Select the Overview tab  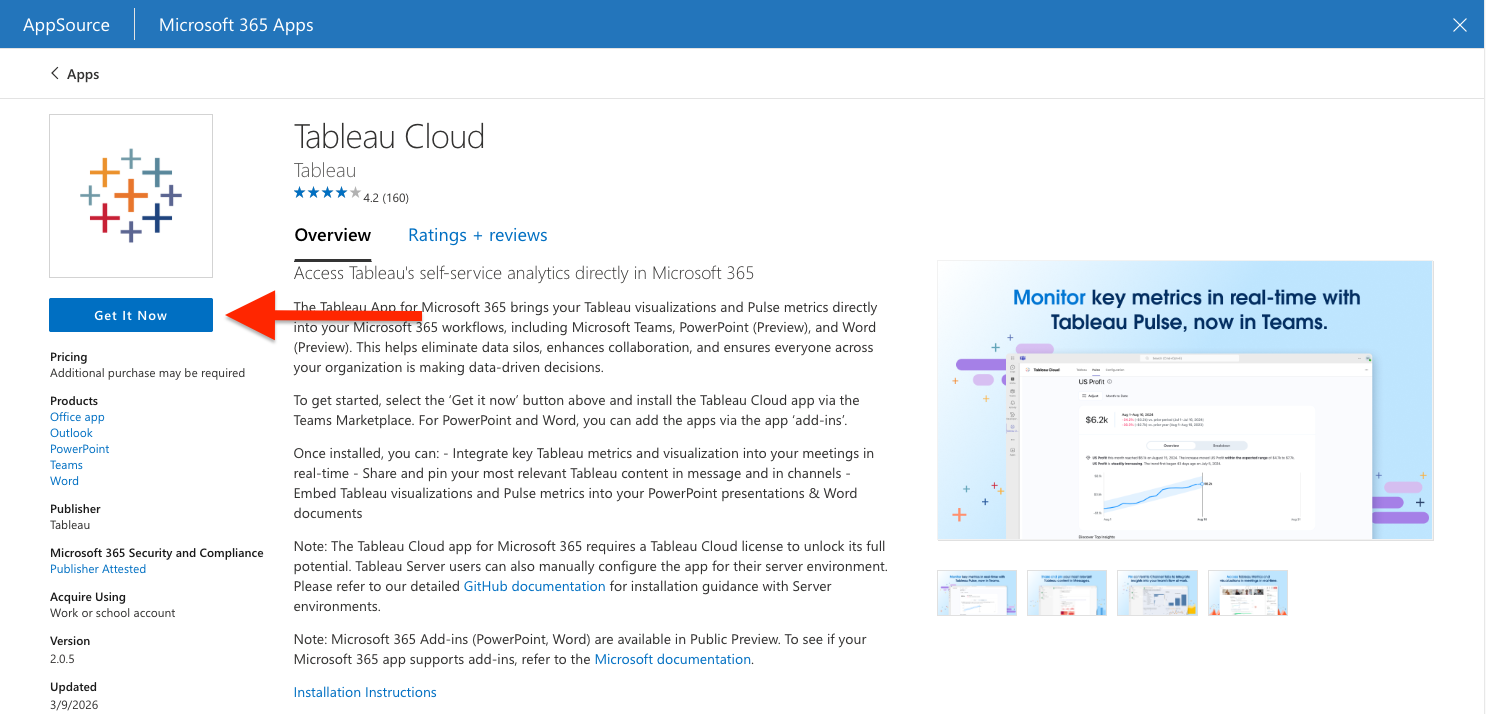click(332, 234)
